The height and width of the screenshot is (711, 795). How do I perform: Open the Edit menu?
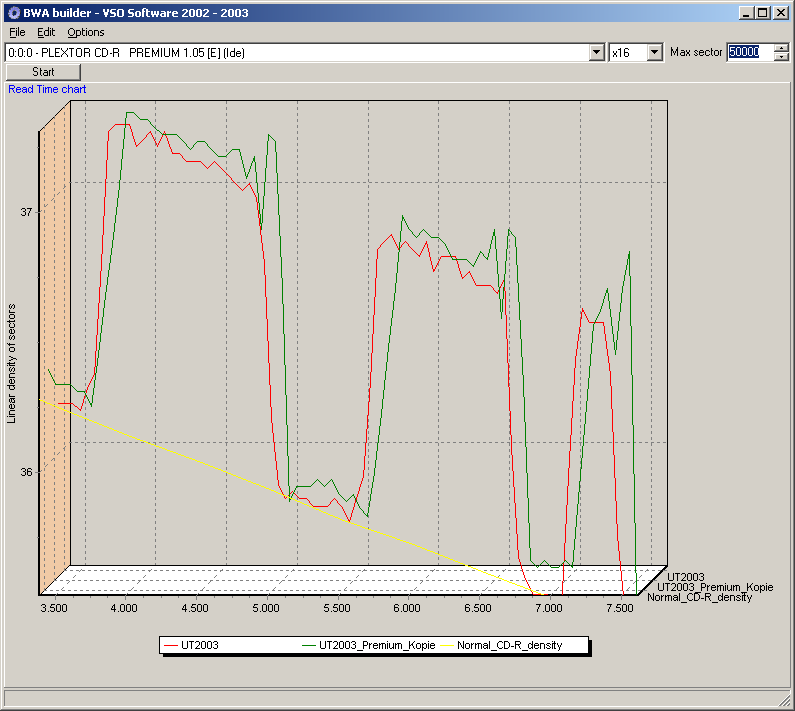coord(46,32)
